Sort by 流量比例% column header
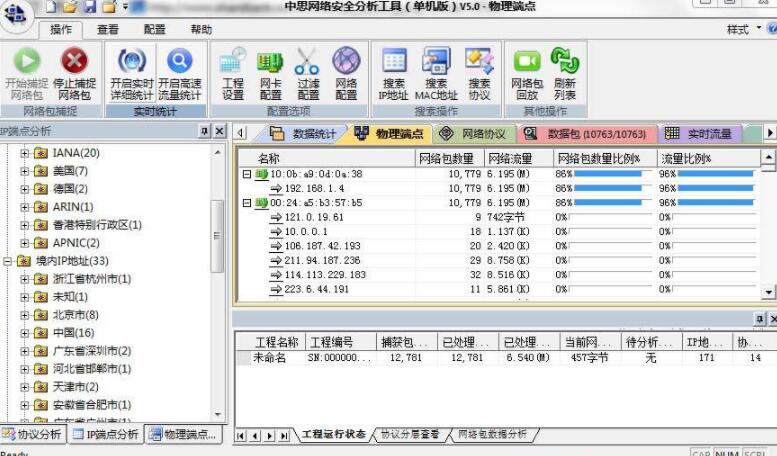The width and height of the screenshot is (777, 456). coord(708,159)
